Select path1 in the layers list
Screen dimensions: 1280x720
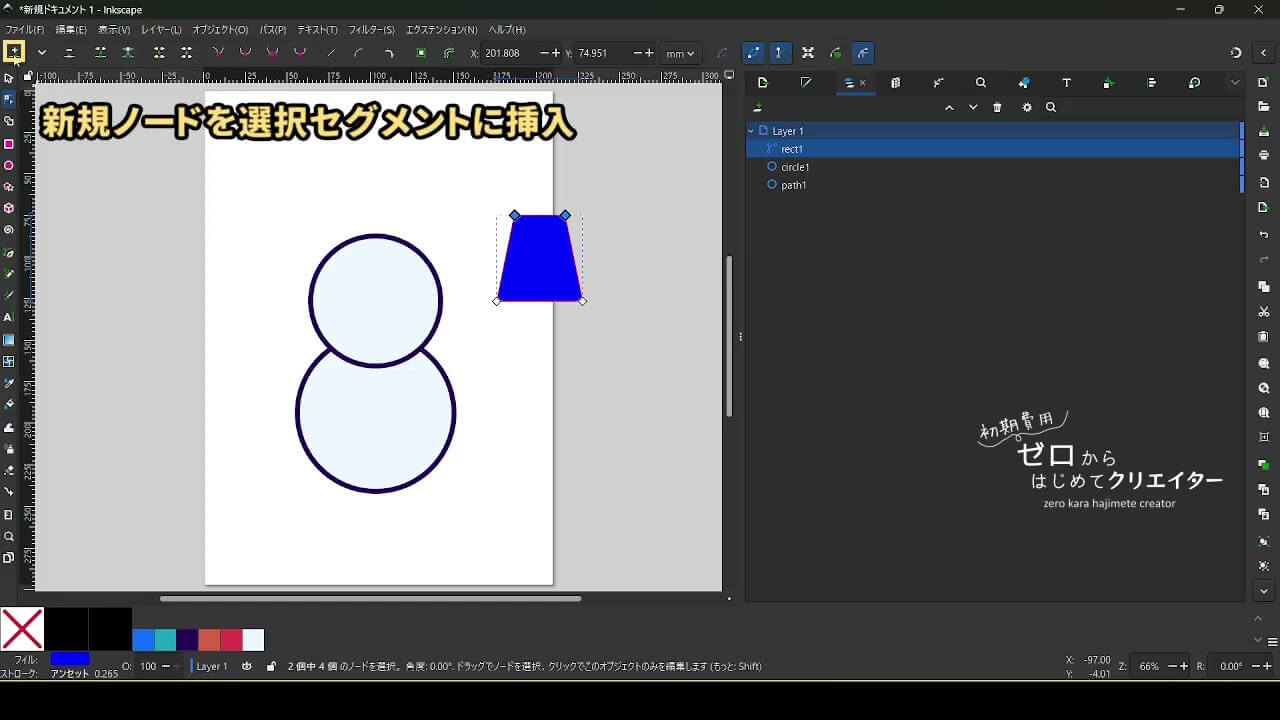point(793,185)
